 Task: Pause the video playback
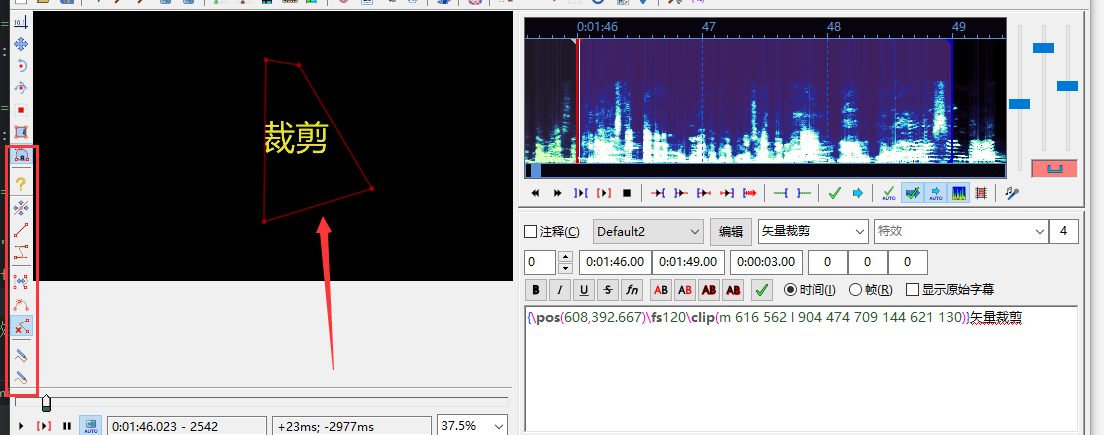(67, 426)
